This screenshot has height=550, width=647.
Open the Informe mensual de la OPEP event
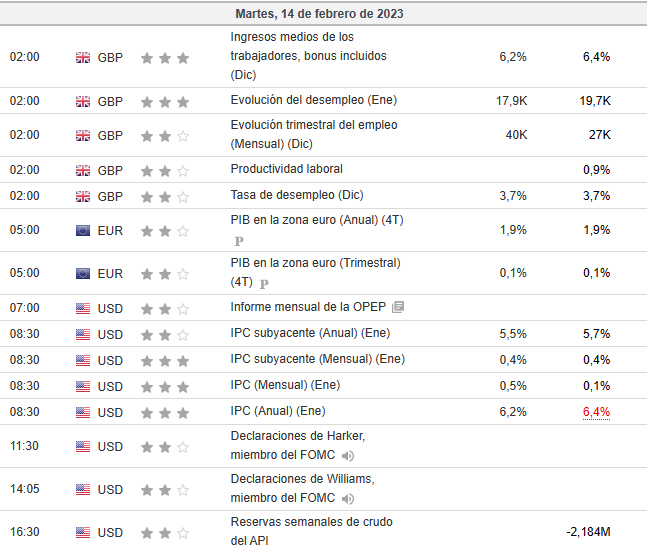pyautogui.click(x=307, y=307)
